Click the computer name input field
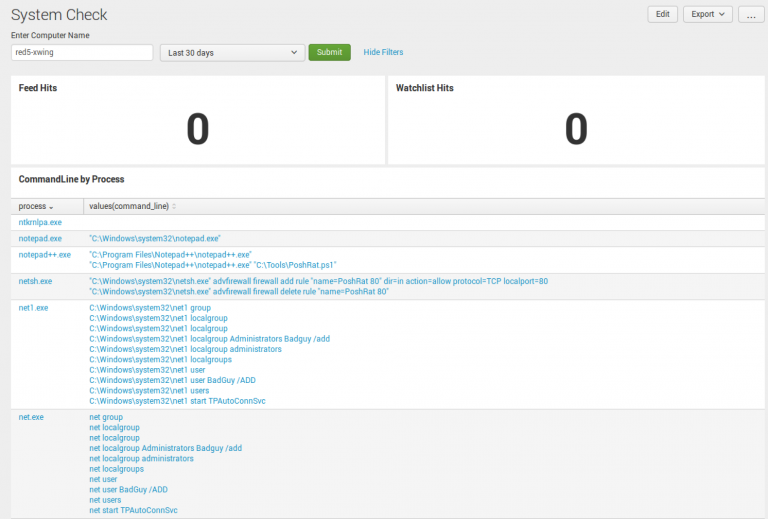The height and width of the screenshot is (519, 768). (82, 52)
